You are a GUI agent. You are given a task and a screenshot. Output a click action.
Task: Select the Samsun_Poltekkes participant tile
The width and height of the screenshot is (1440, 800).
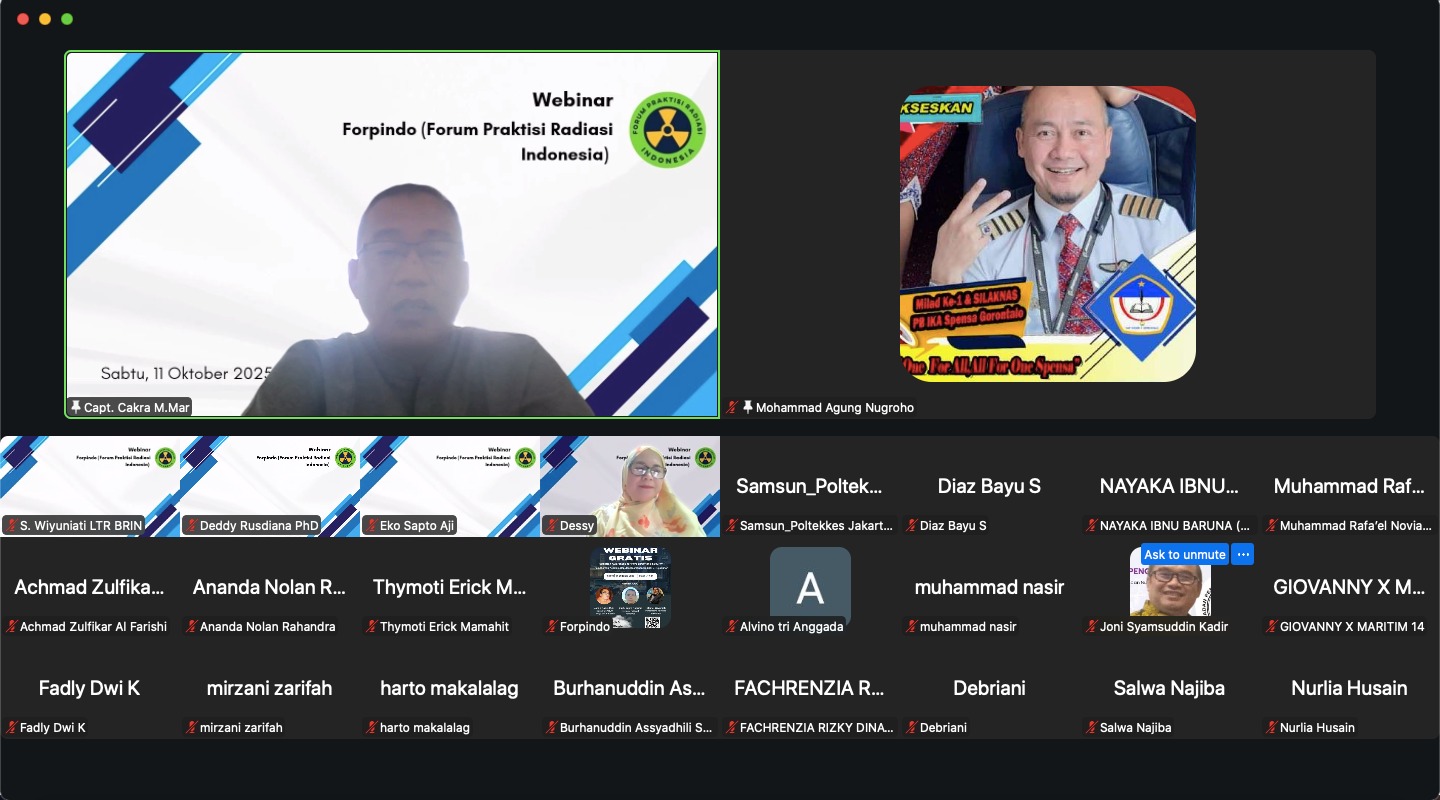(810, 487)
